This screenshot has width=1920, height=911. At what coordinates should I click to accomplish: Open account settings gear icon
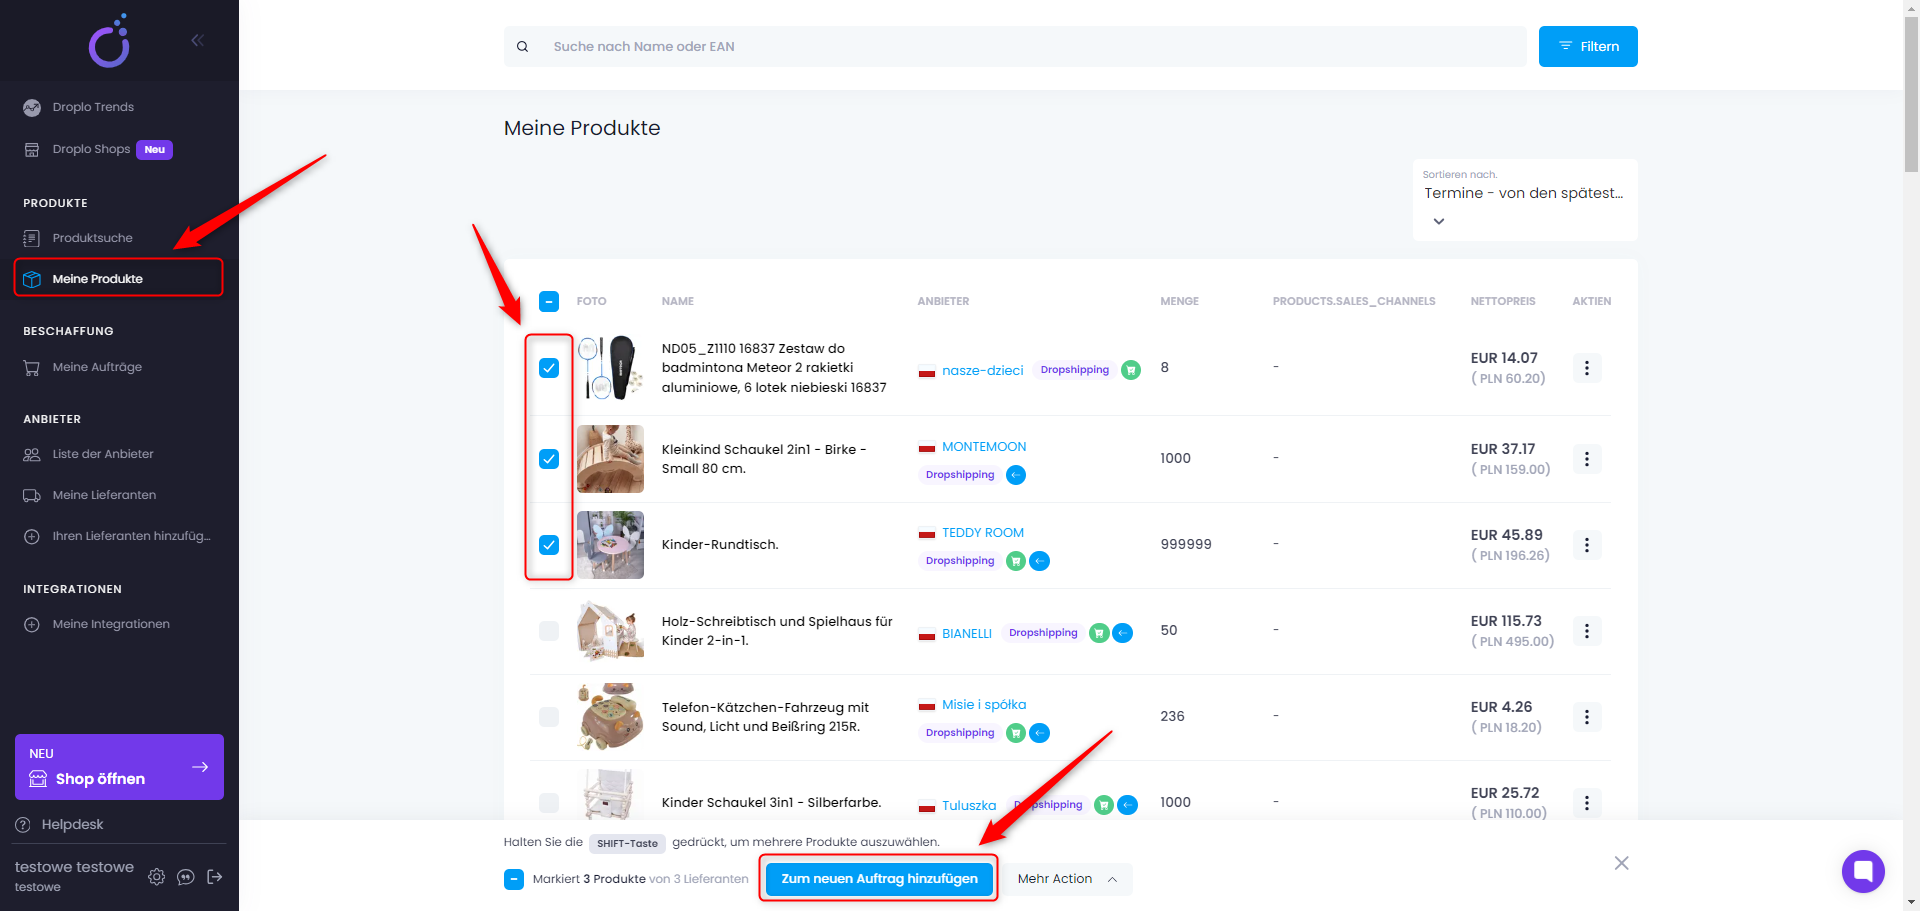(x=157, y=877)
